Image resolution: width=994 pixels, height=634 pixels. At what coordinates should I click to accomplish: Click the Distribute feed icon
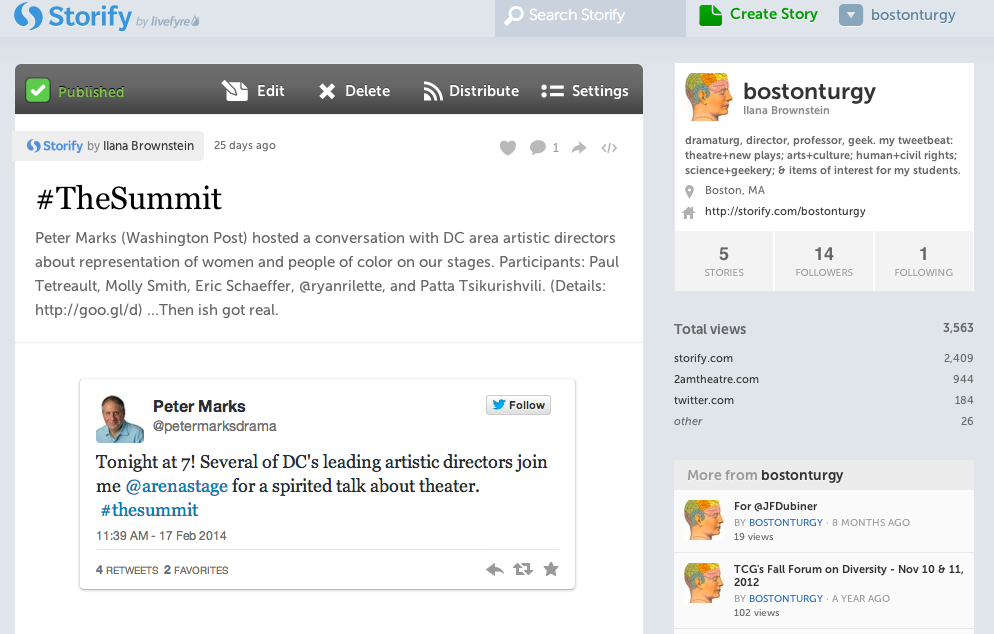click(432, 92)
